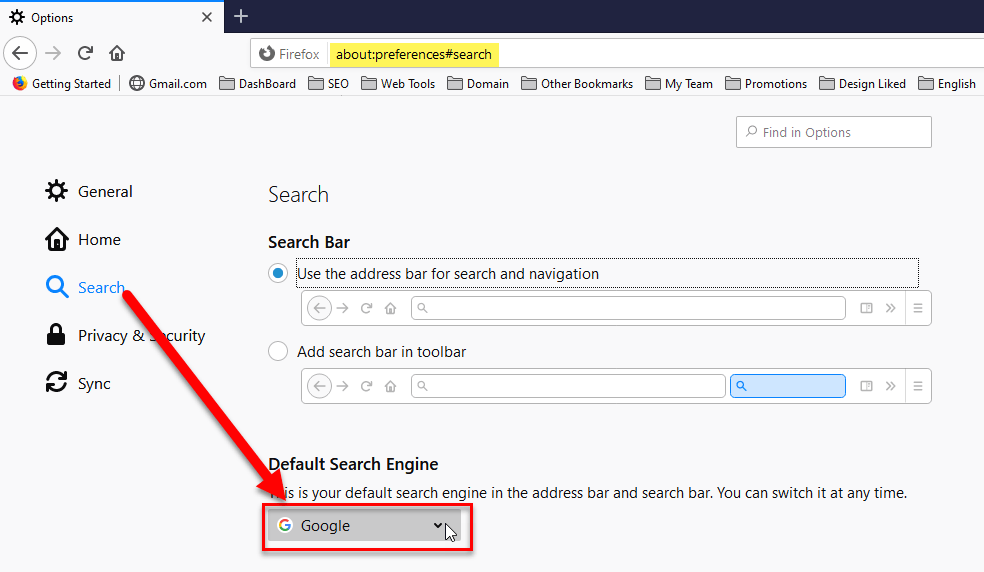
Task: Expand the Web Tools bookmarks folder
Action: pos(398,84)
